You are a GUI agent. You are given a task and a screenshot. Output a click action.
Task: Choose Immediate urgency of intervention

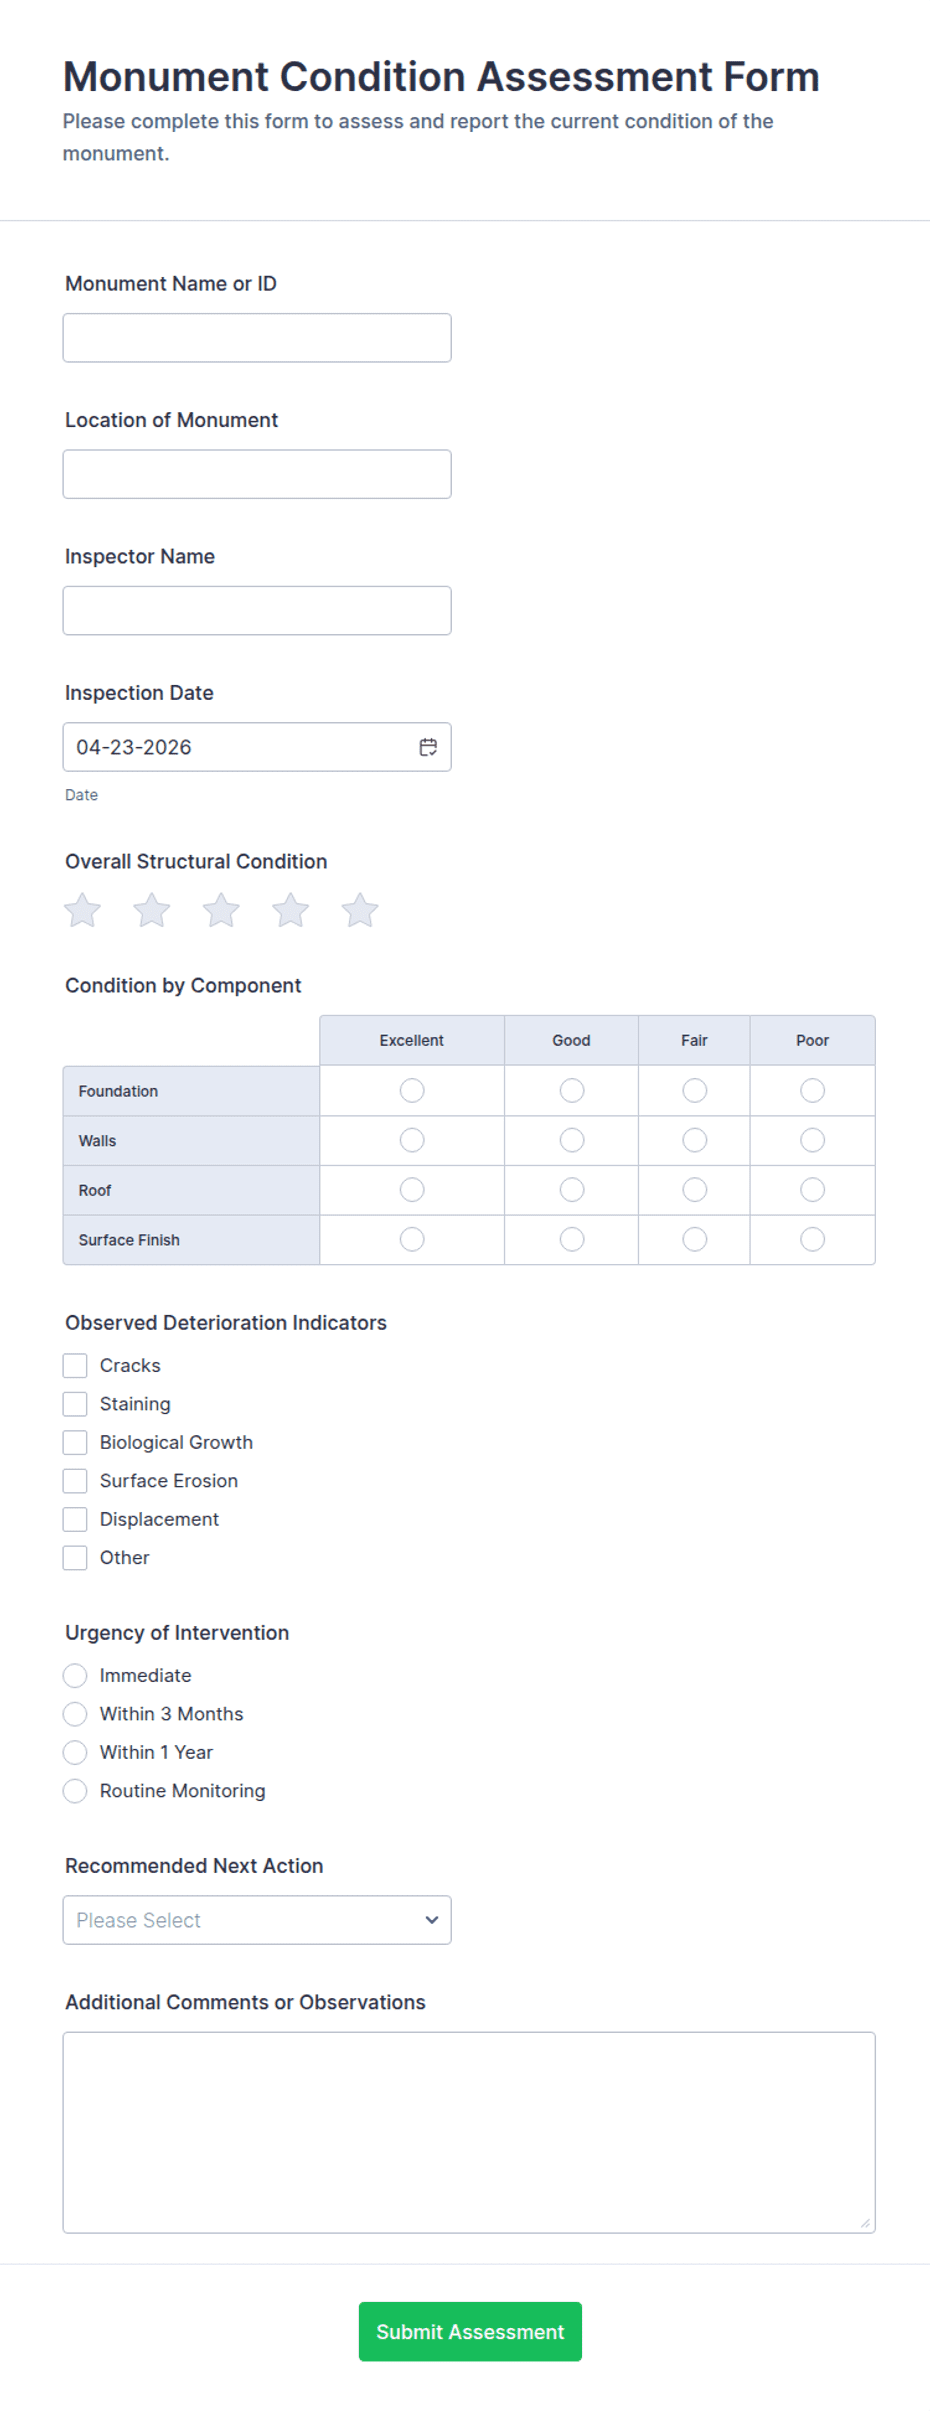pyautogui.click(x=75, y=1675)
